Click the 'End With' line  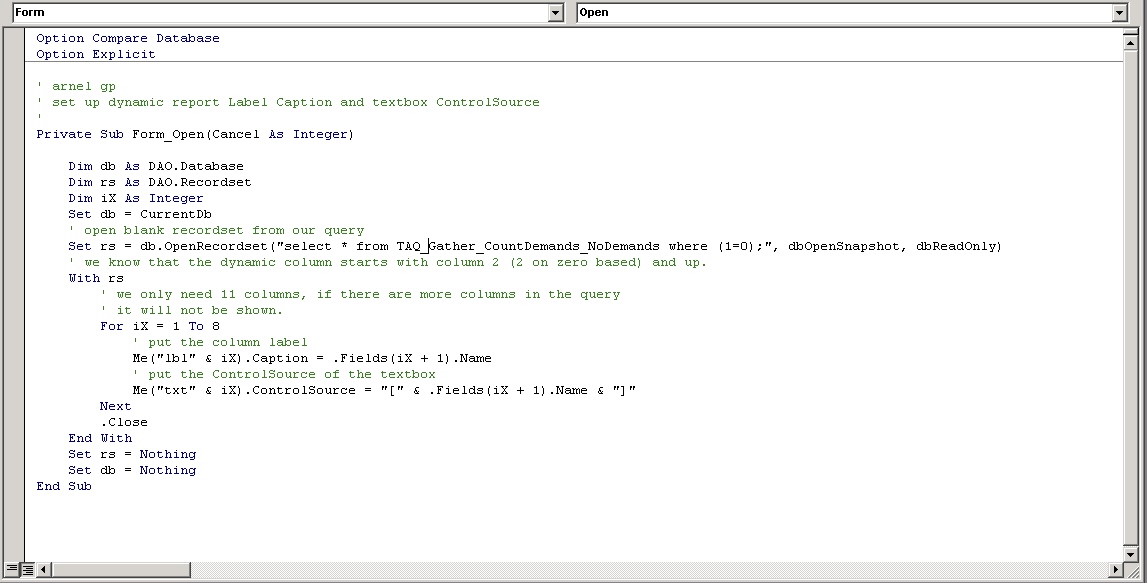pyautogui.click(x=100, y=439)
